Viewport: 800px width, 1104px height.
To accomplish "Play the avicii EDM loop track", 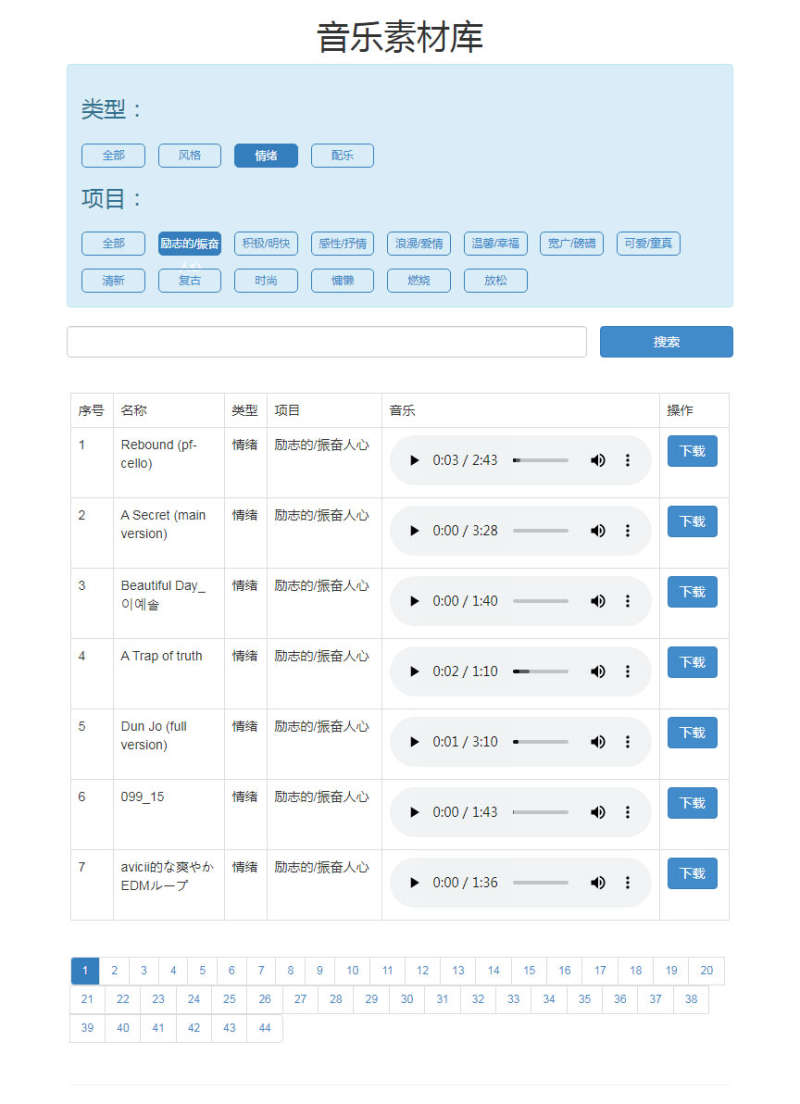I will [x=415, y=883].
